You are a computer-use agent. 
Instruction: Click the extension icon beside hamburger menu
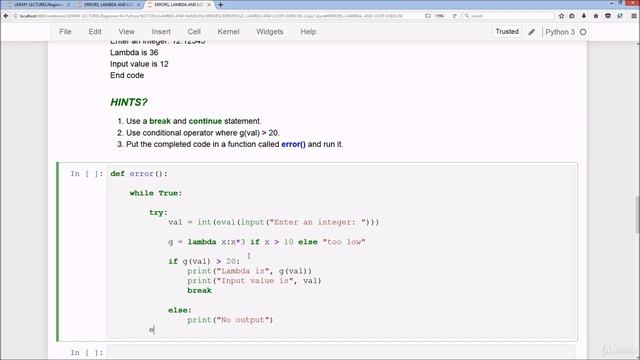(x=620, y=16)
